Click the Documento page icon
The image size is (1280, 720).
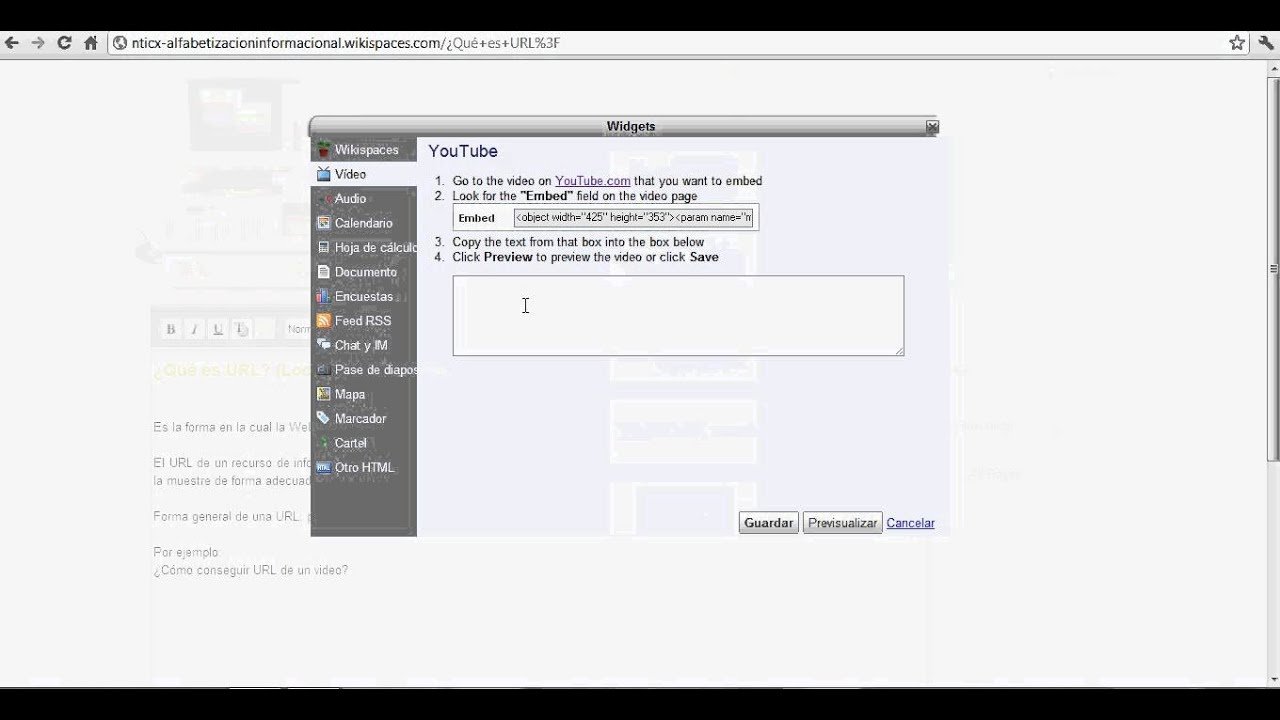(323, 272)
